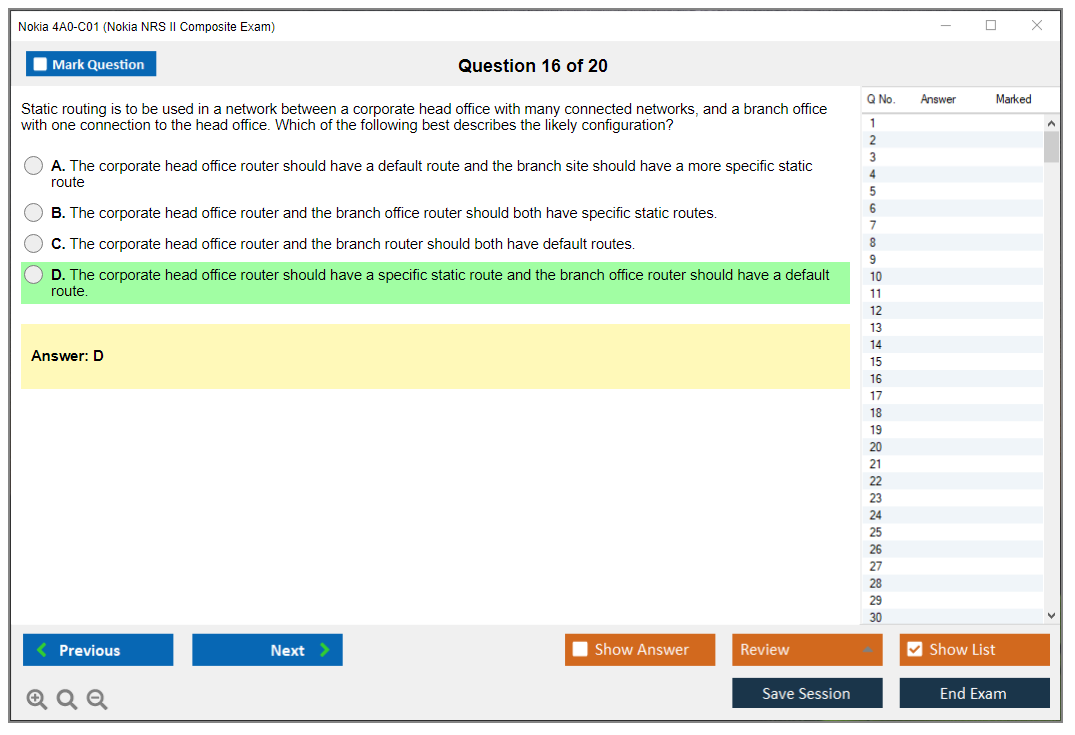The height and width of the screenshot is (735, 1075).
Task: Click the zoom in magnifier icon
Action: click(x=37, y=700)
